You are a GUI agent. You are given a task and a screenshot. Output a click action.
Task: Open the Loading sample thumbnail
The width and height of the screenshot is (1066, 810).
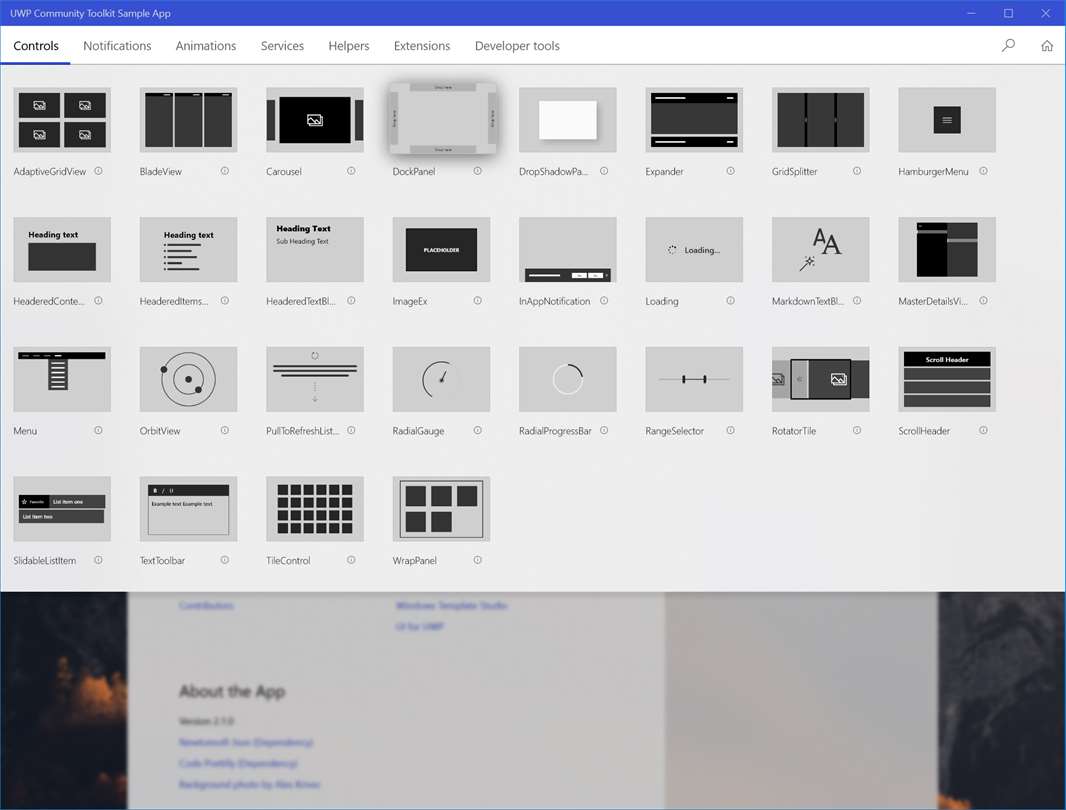pos(694,250)
